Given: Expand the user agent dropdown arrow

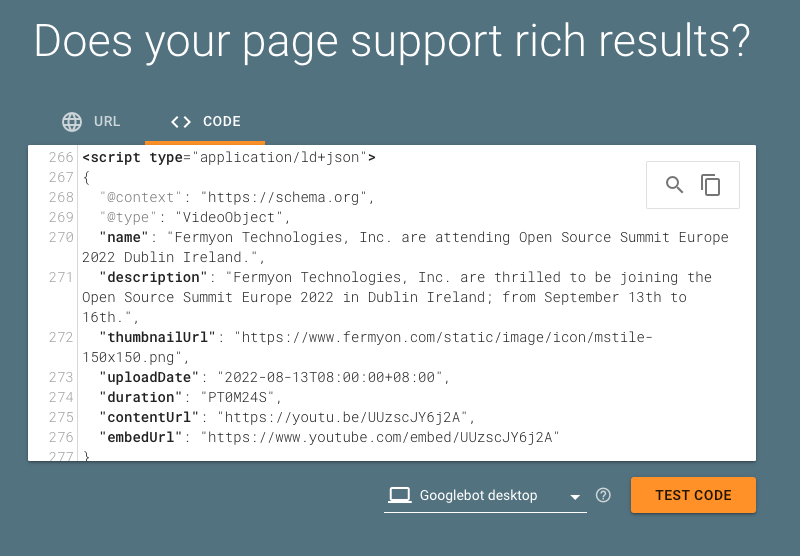Looking at the screenshot, I should 574,497.
